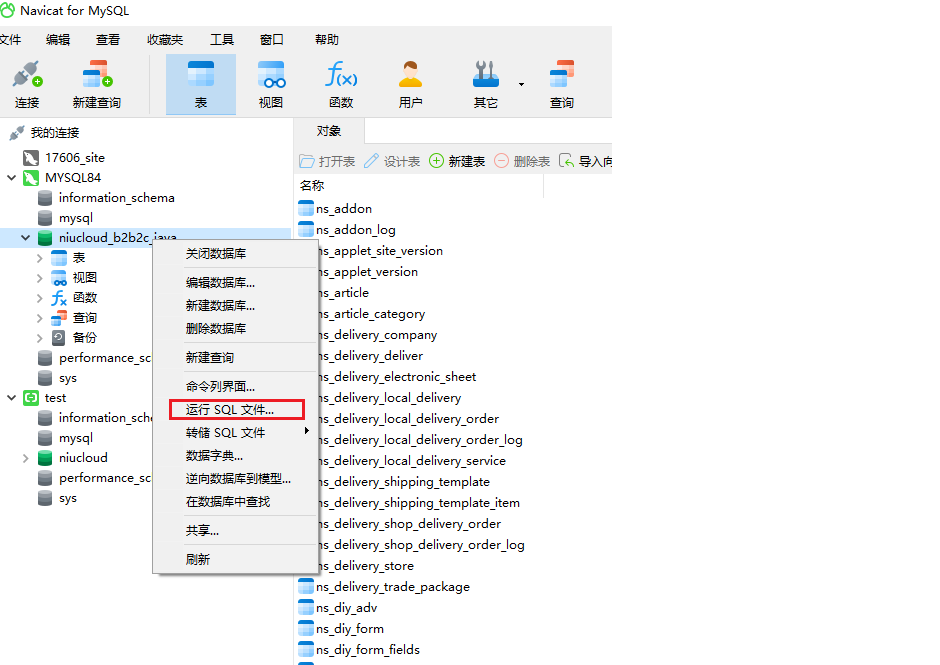Select the ns_diy_adv table icon
This screenshot has height=665, width=940.
pyautogui.click(x=306, y=607)
